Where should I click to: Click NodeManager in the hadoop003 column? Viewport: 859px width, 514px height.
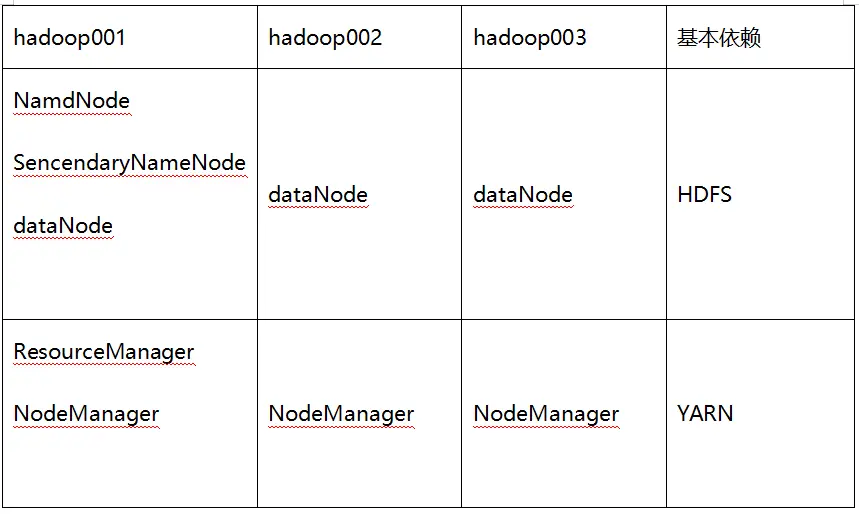546,414
